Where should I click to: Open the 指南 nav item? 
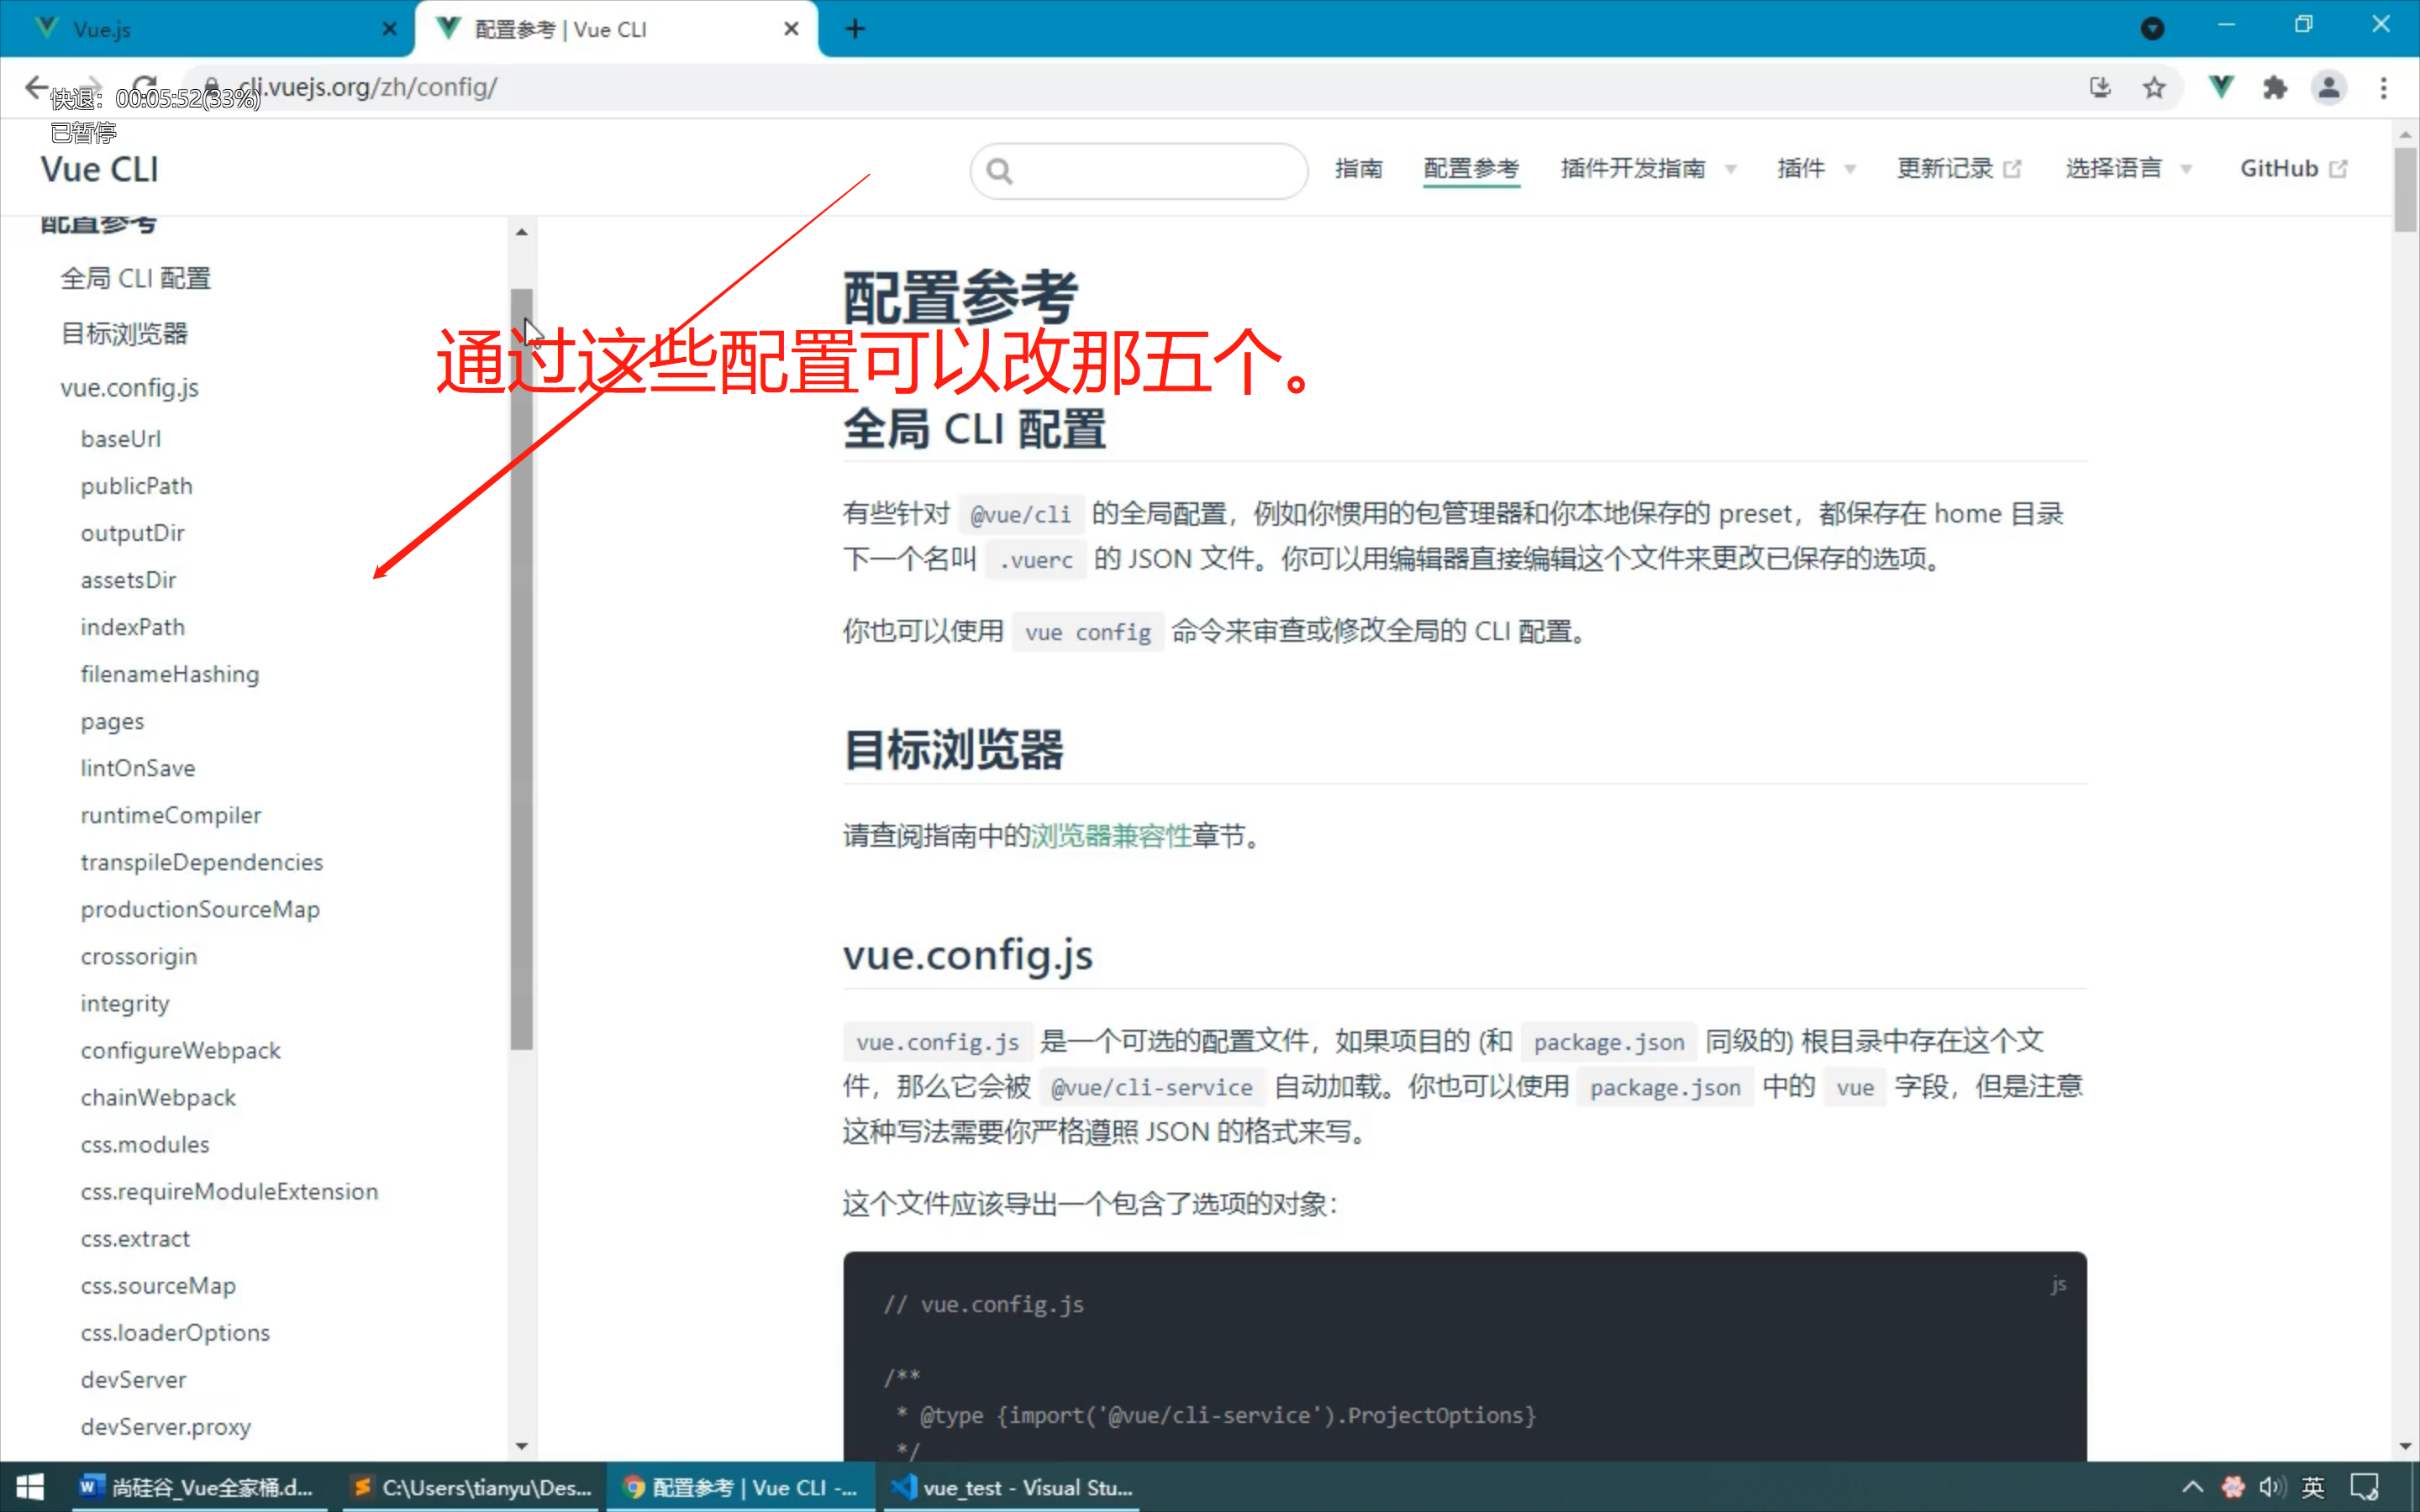coord(1358,169)
